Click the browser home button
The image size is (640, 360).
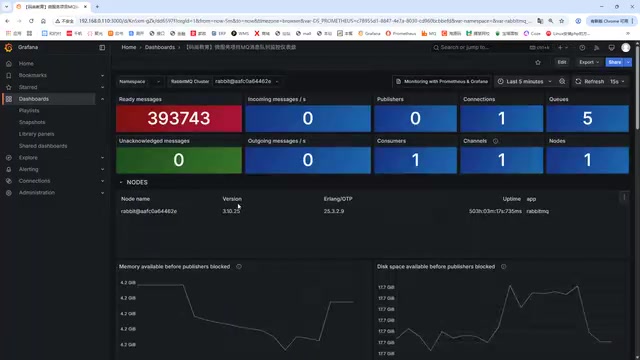[43, 21]
